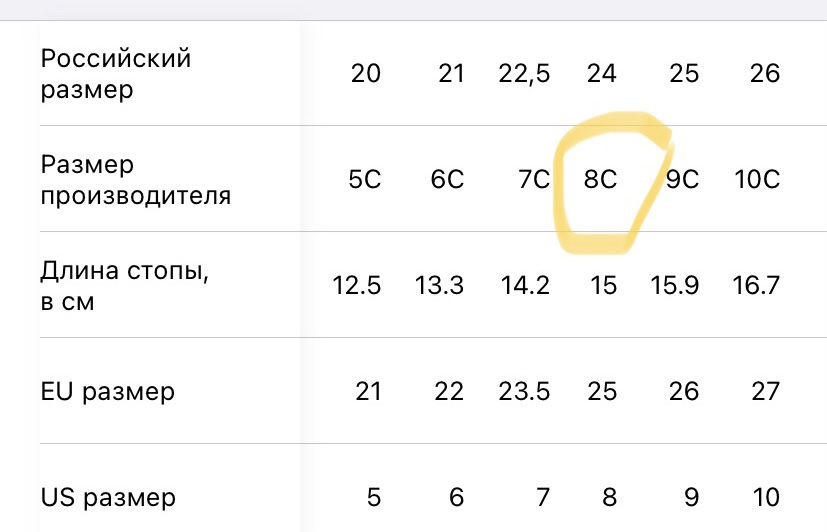Select the highlighted 8C manufacturer size

(x=600, y=179)
